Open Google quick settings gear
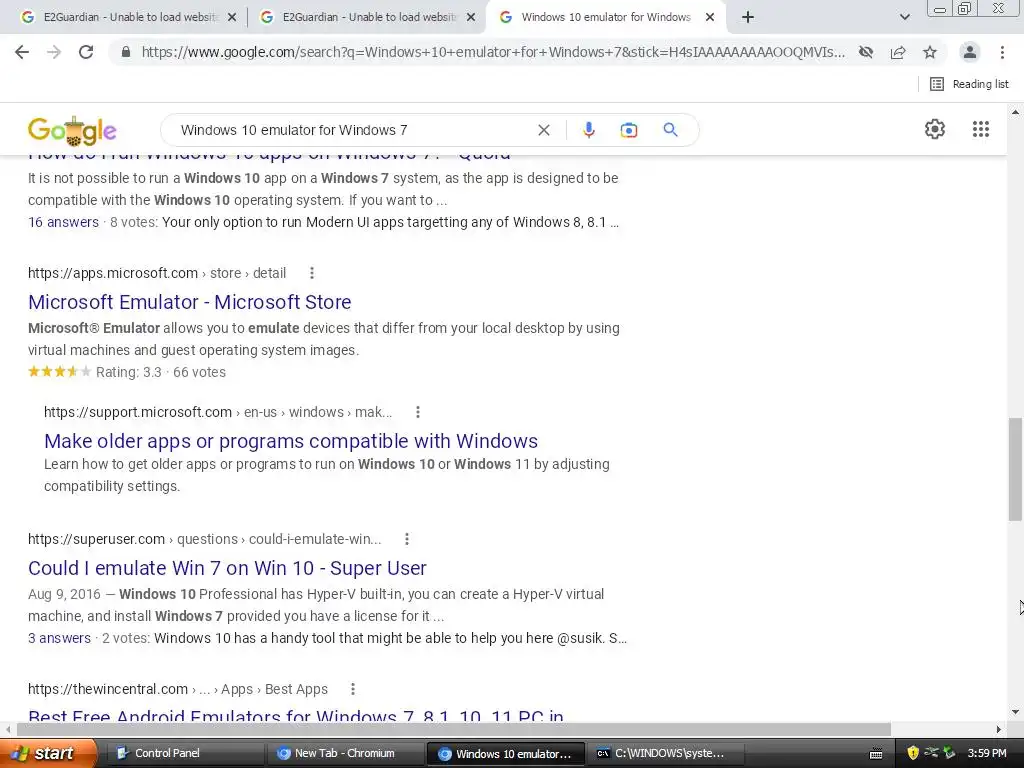This screenshot has width=1024, height=768. coord(935,129)
